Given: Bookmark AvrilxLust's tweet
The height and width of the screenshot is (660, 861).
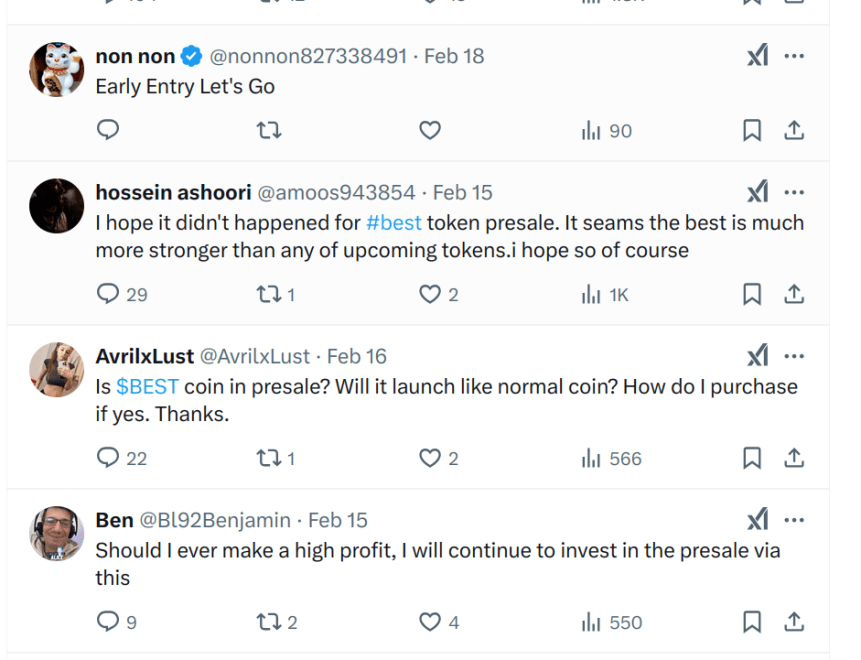Looking at the screenshot, I should [752, 458].
